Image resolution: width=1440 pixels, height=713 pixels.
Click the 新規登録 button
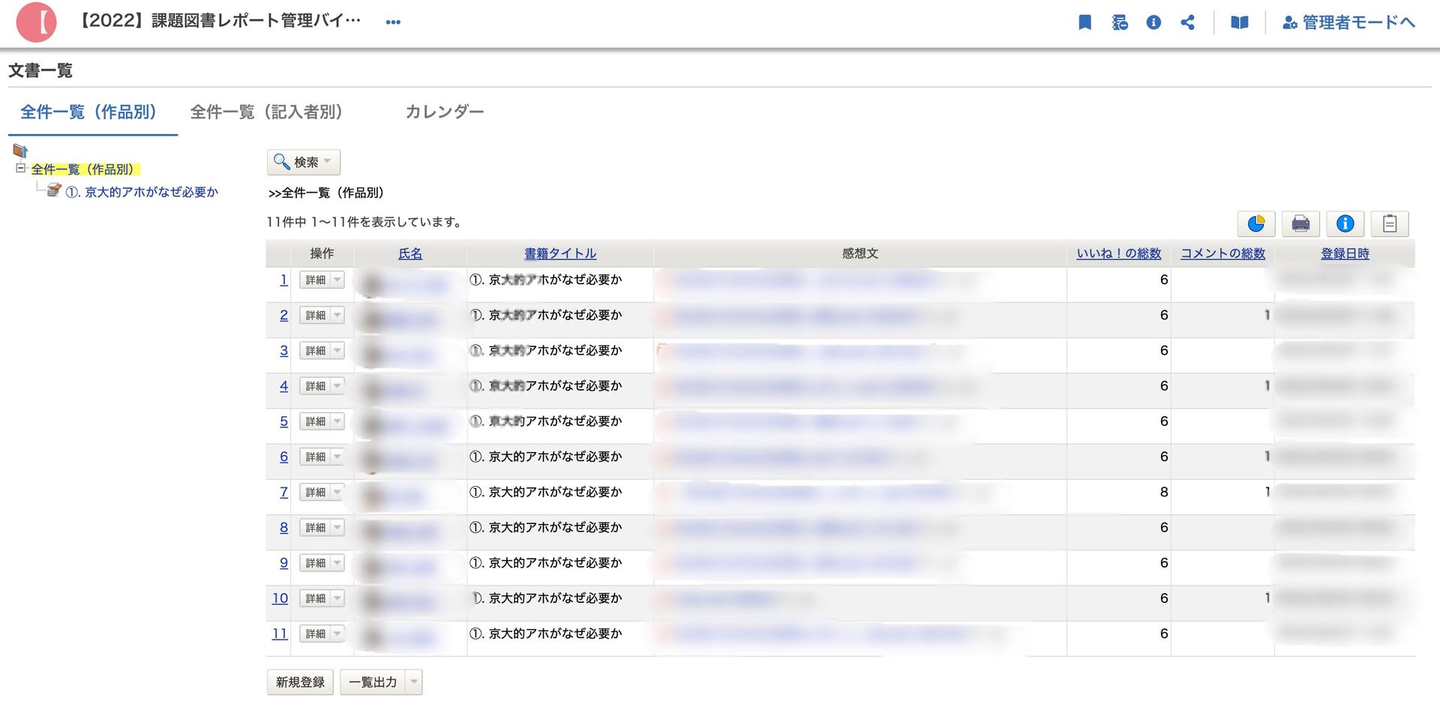(300, 682)
